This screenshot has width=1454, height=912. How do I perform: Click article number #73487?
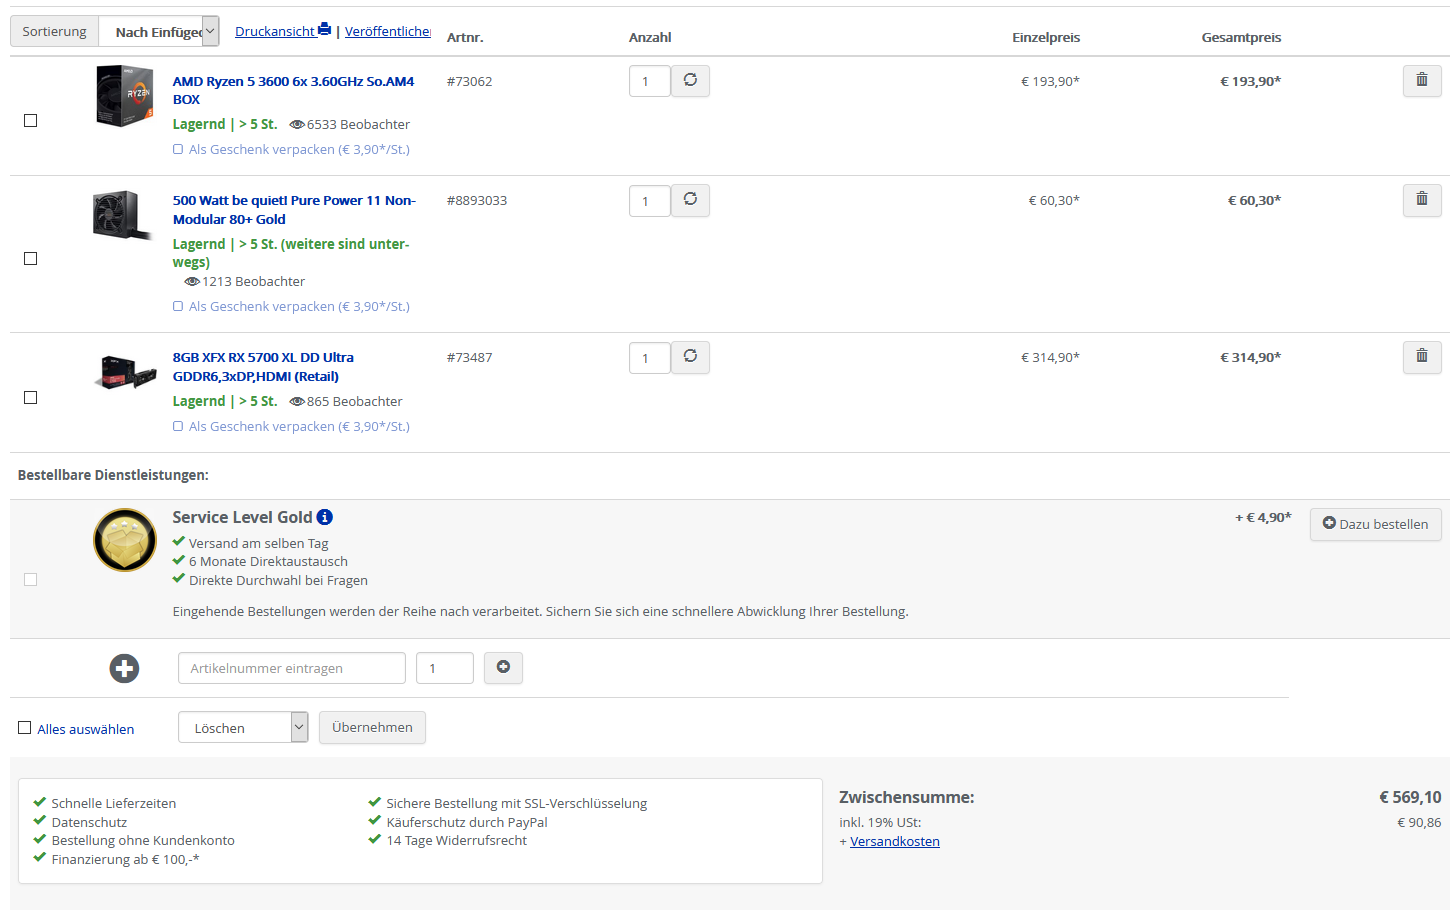click(x=469, y=357)
